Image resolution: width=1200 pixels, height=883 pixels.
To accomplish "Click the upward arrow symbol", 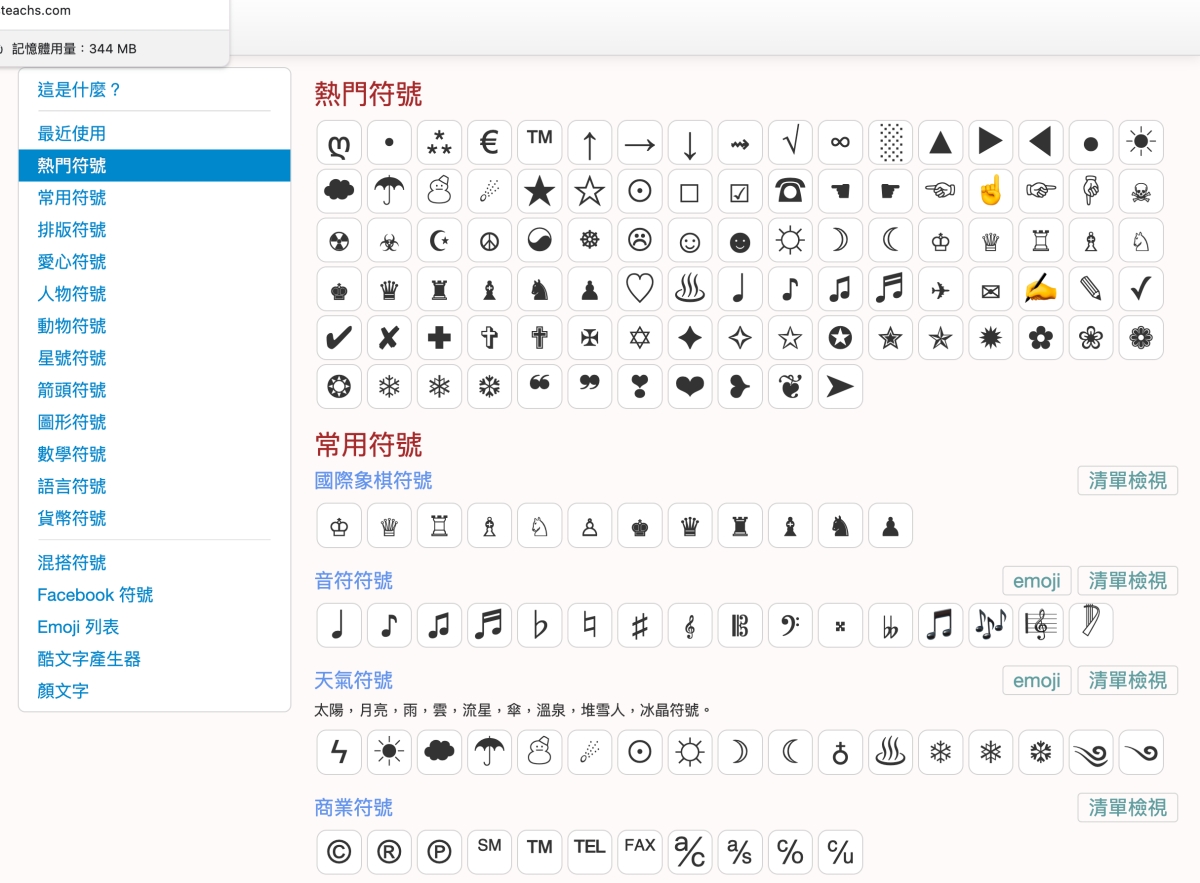I will tap(590, 143).
